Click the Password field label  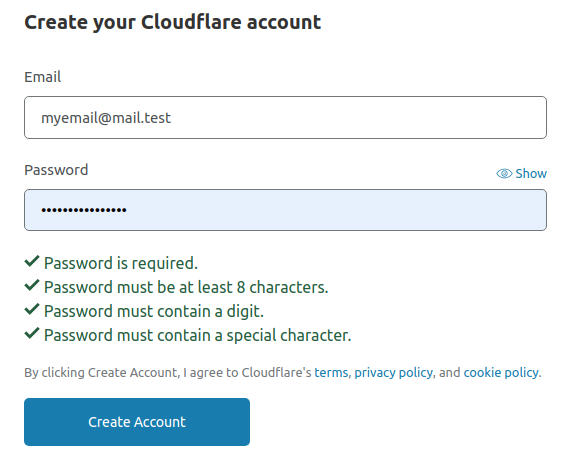(56, 170)
